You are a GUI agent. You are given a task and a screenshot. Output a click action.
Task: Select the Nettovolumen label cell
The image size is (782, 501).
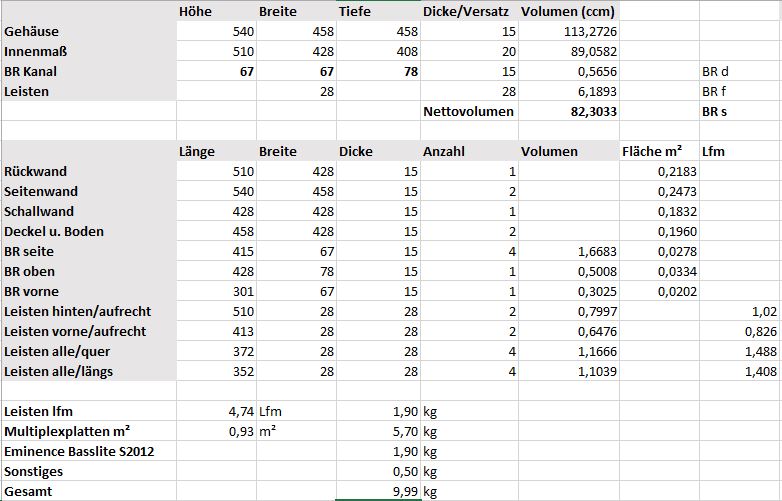point(469,111)
